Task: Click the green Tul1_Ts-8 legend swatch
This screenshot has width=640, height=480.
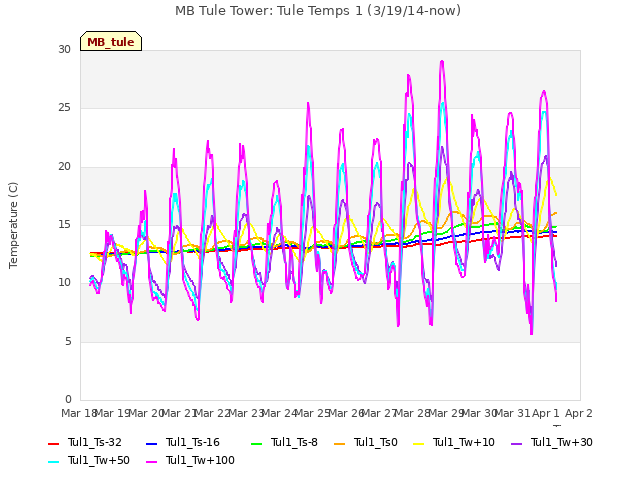Action: (x=256, y=443)
